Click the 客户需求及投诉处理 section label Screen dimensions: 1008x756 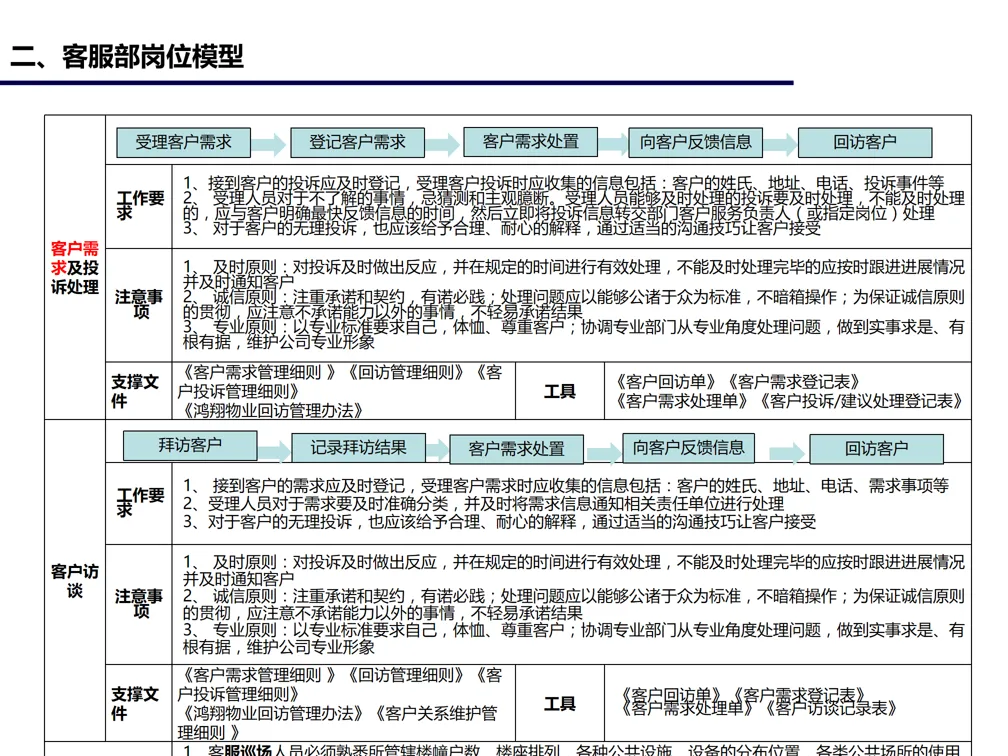coord(75,268)
